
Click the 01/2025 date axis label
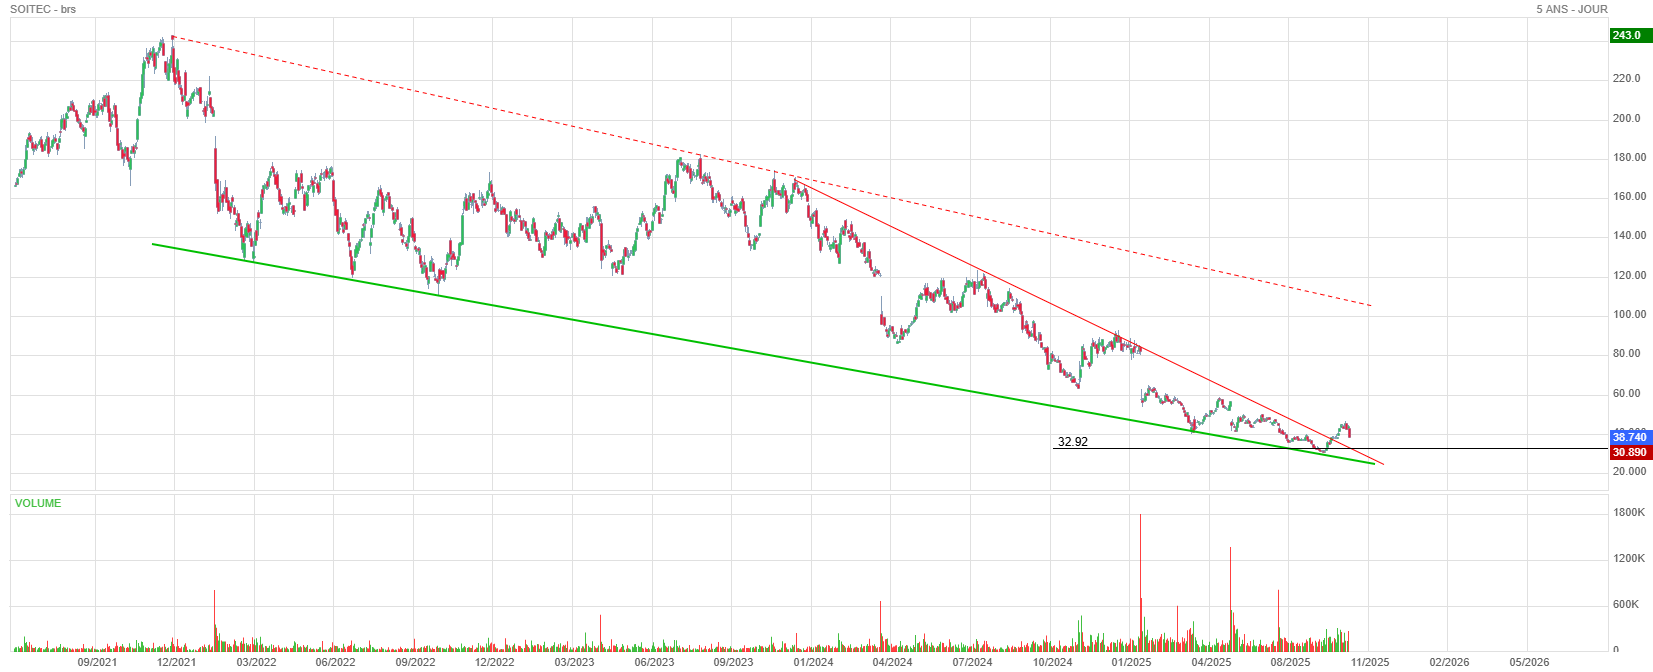pos(1131,662)
